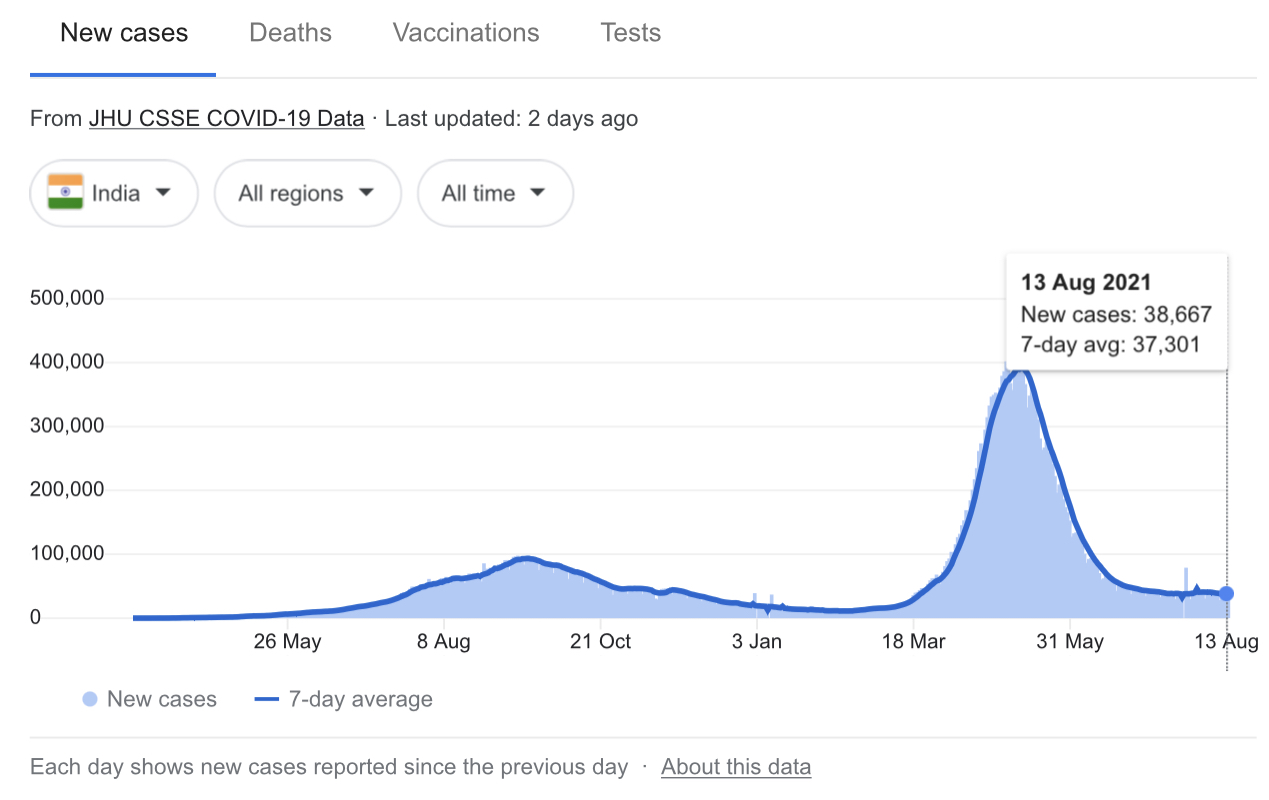
Task: Click the 13 Aug 2021 tooltip box
Action: pyautogui.click(x=1116, y=314)
